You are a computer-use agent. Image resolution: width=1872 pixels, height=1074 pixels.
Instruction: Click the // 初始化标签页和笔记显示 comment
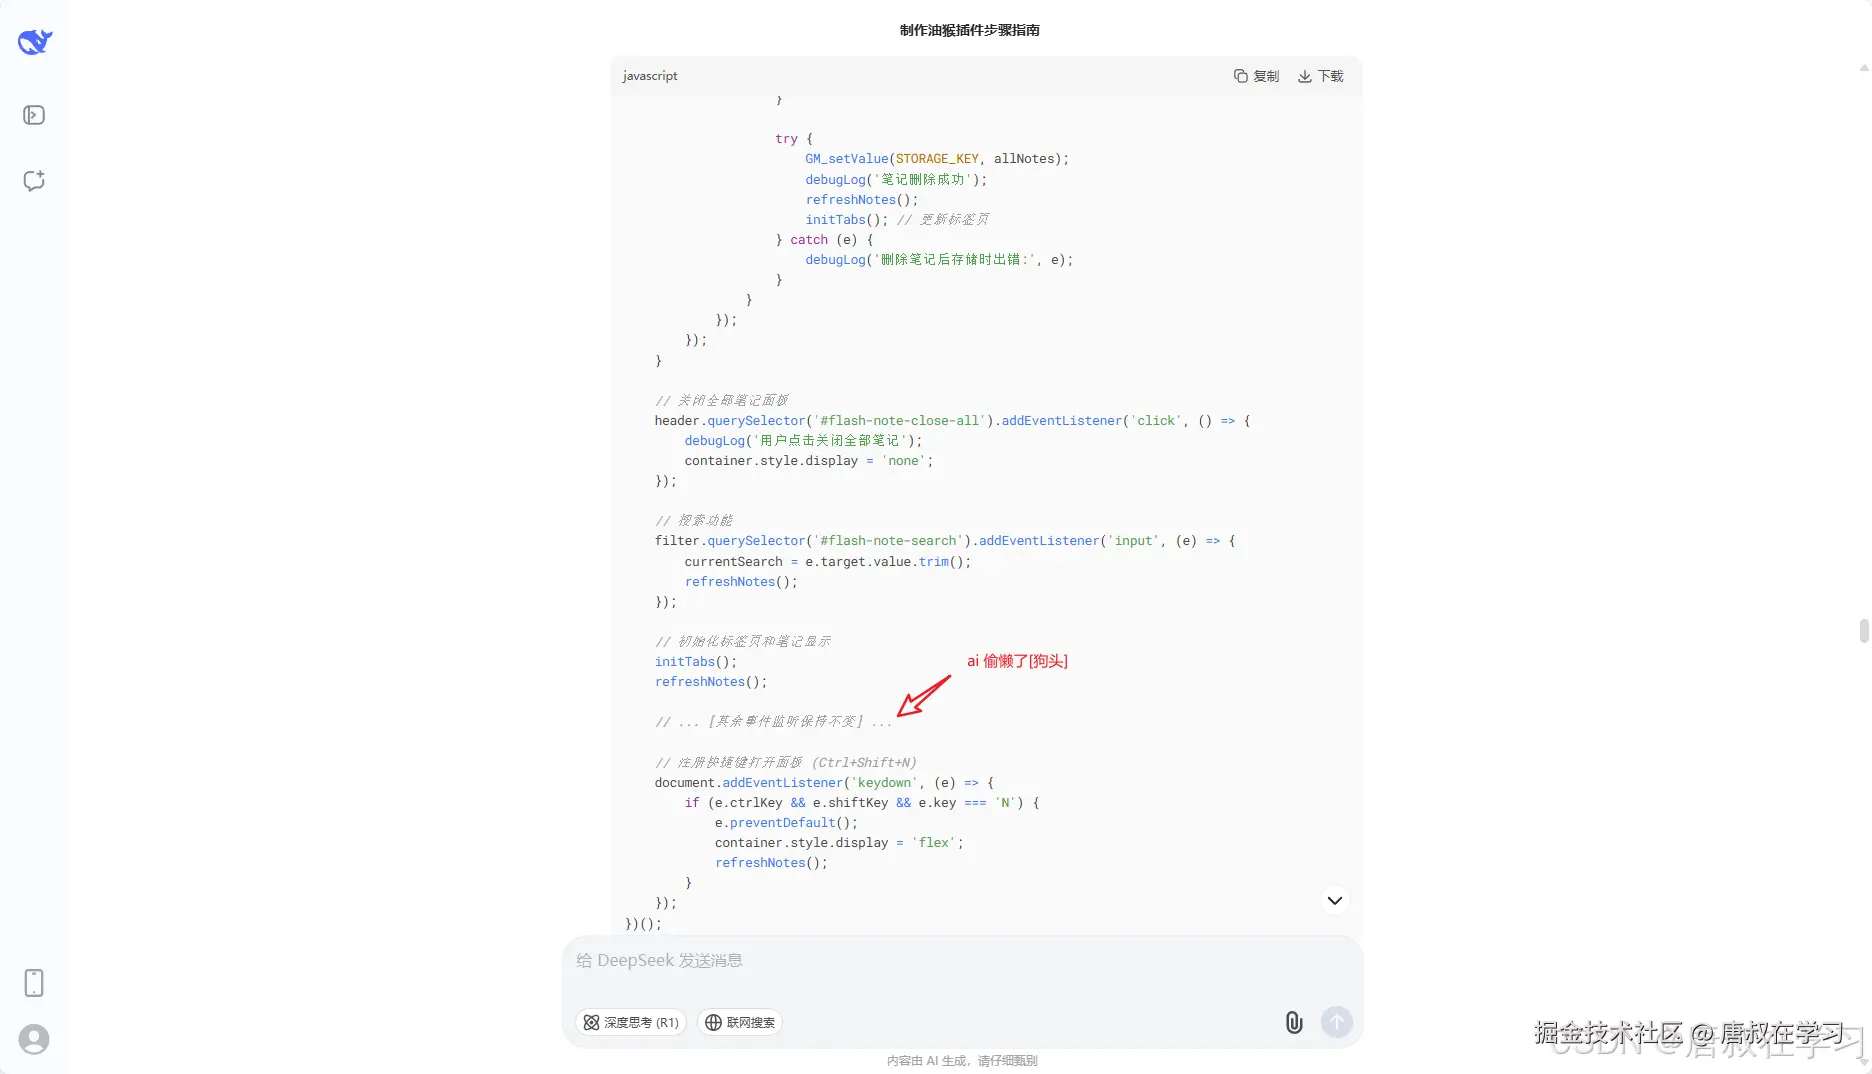point(743,641)
